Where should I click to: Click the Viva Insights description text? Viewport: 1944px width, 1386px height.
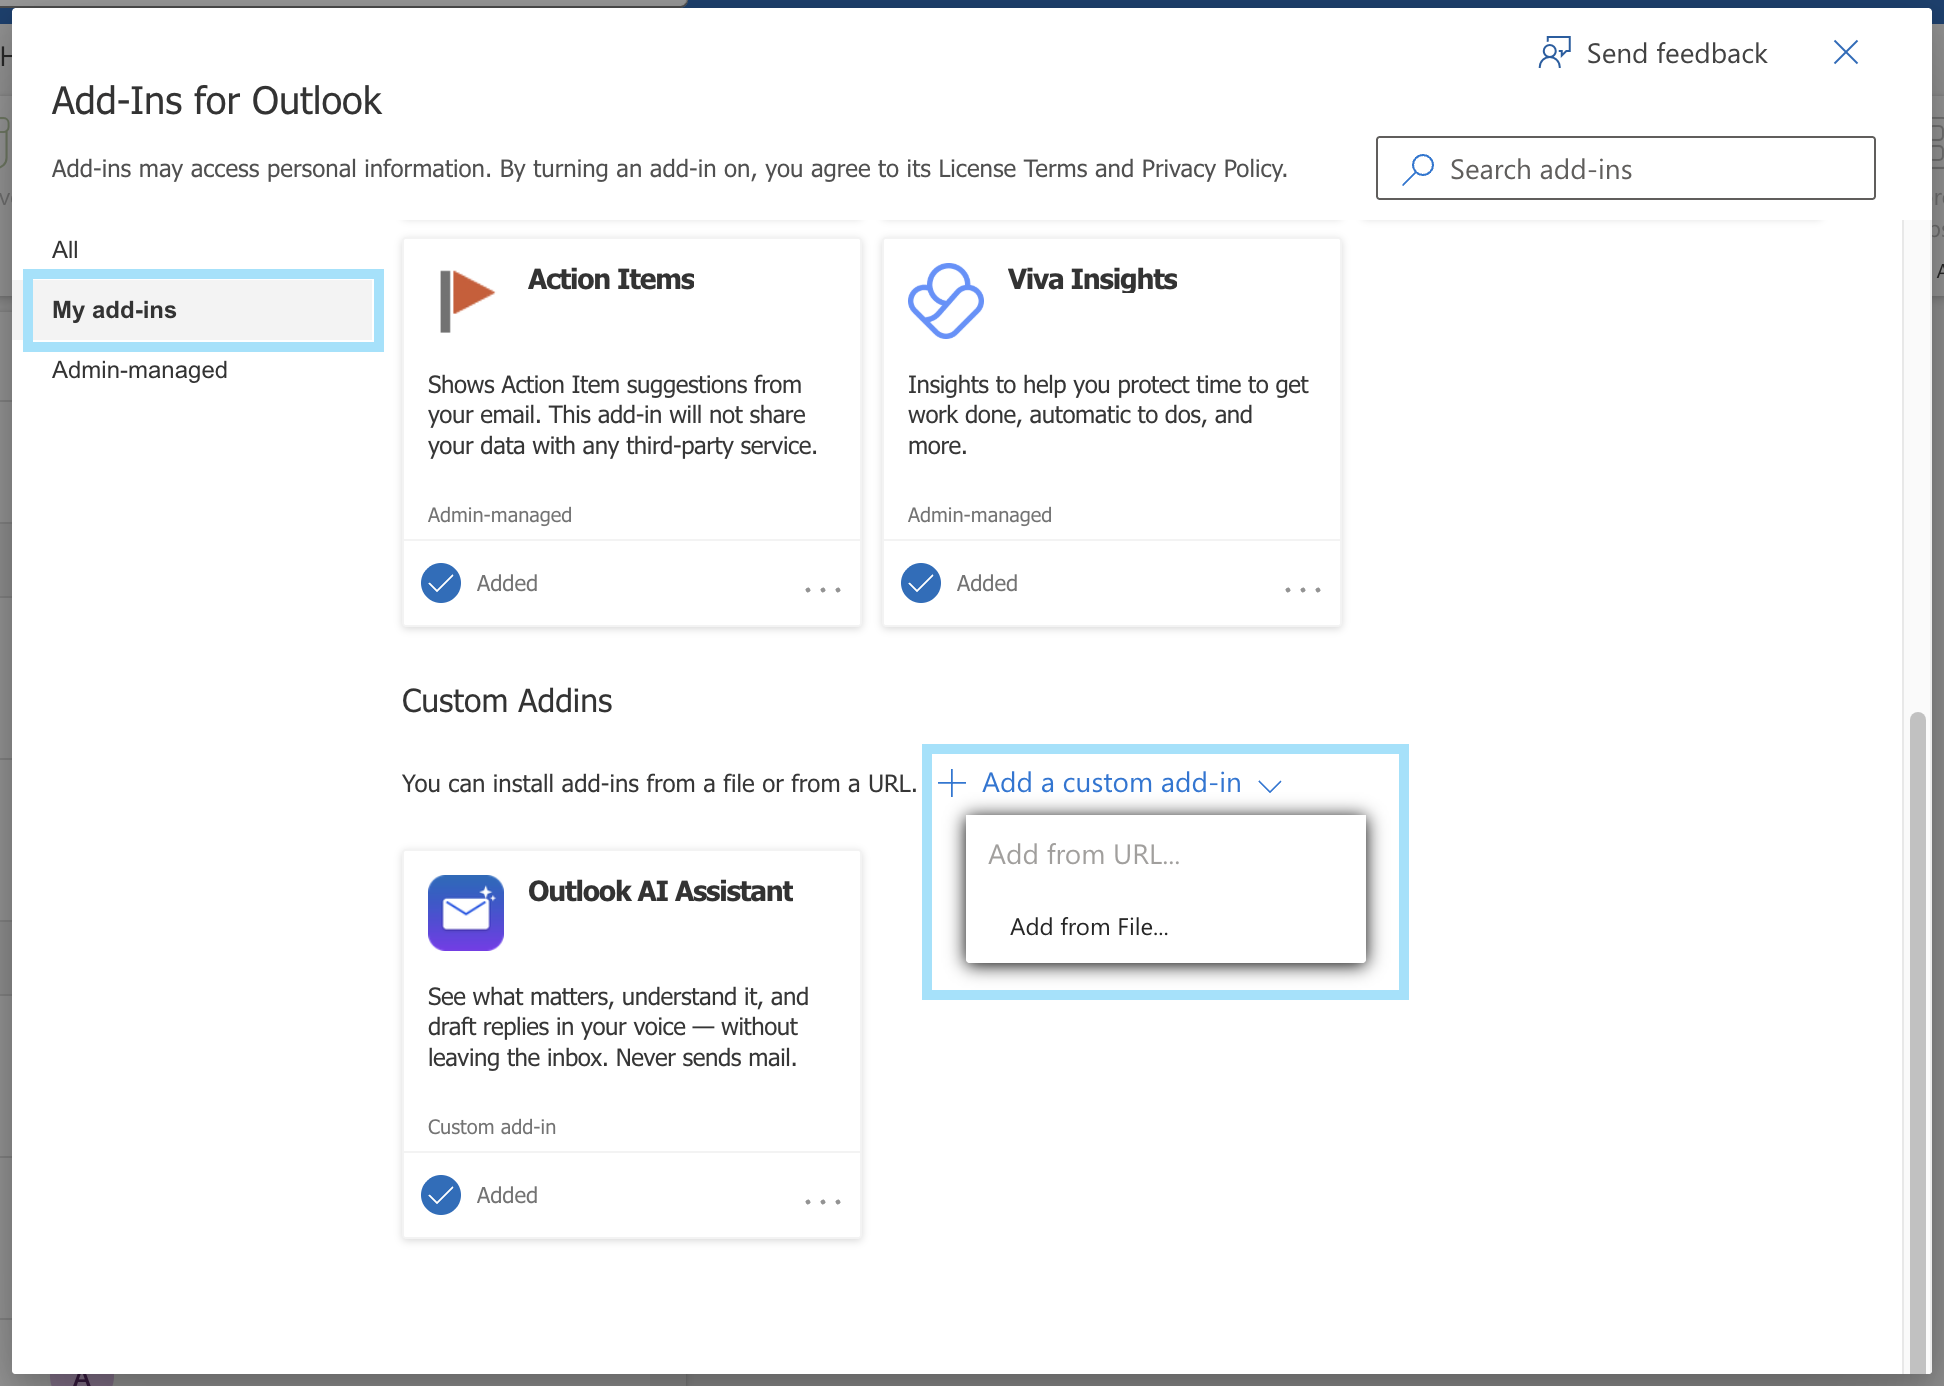pyautogui.click(x=1108, y=415)
